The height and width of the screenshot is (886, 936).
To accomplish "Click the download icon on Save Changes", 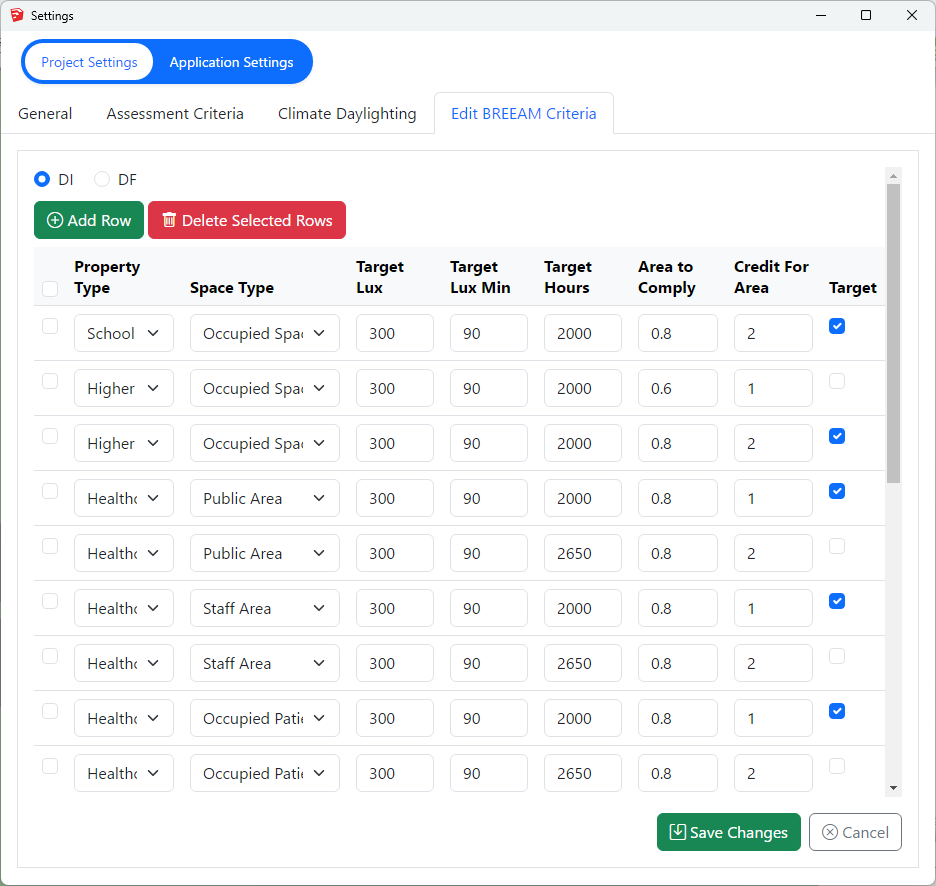I will point(677,832).
